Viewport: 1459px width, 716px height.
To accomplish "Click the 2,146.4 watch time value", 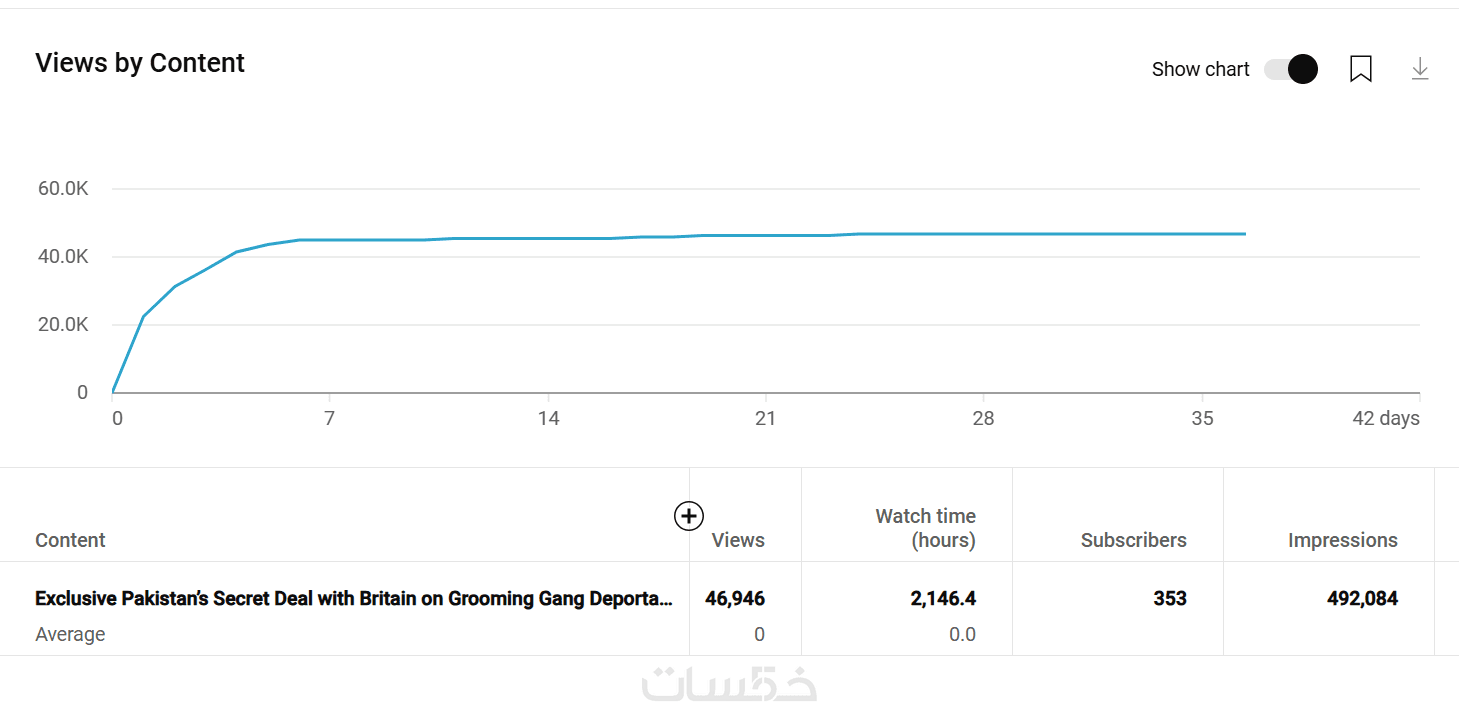I will click(x=943, y=599).
